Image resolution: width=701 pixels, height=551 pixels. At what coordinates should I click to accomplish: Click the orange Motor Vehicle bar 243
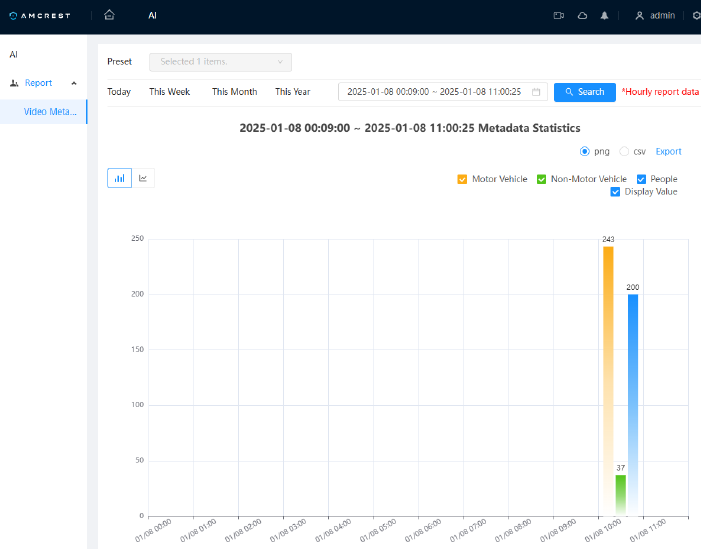point(608,381)
